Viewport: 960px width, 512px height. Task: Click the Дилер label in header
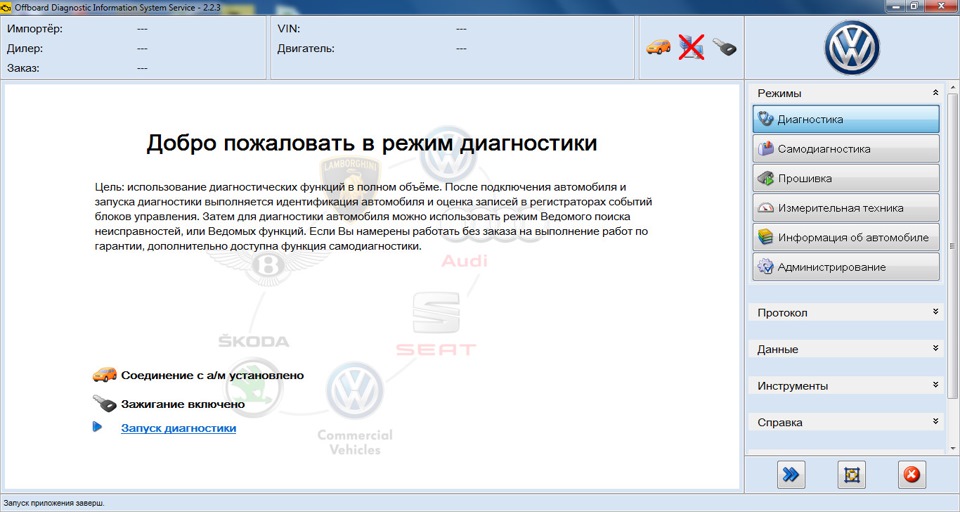[24, 48]
